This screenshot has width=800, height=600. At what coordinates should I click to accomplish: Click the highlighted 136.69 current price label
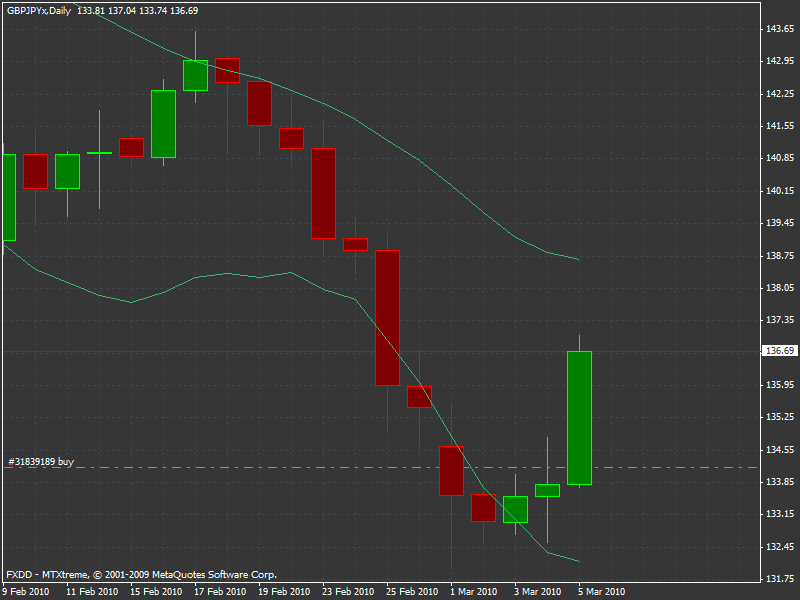click(x=778, y=351)
